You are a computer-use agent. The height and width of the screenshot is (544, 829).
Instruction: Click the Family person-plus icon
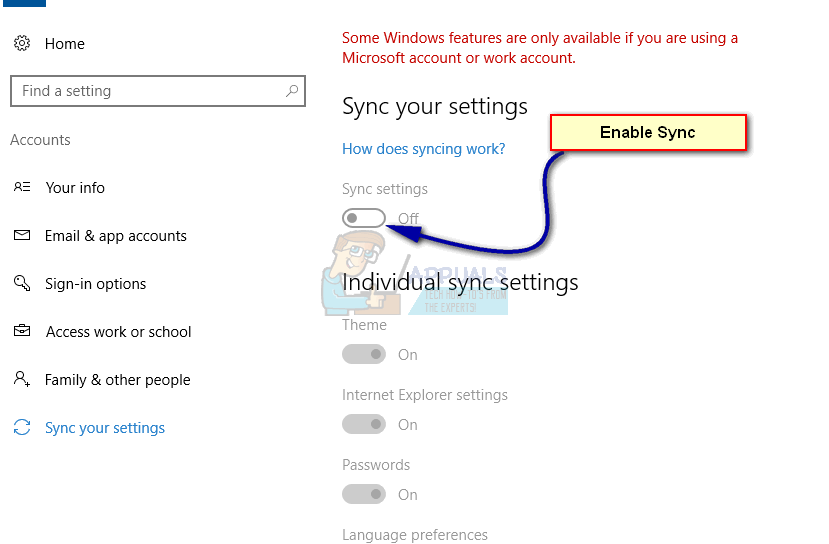pos(22,379)
